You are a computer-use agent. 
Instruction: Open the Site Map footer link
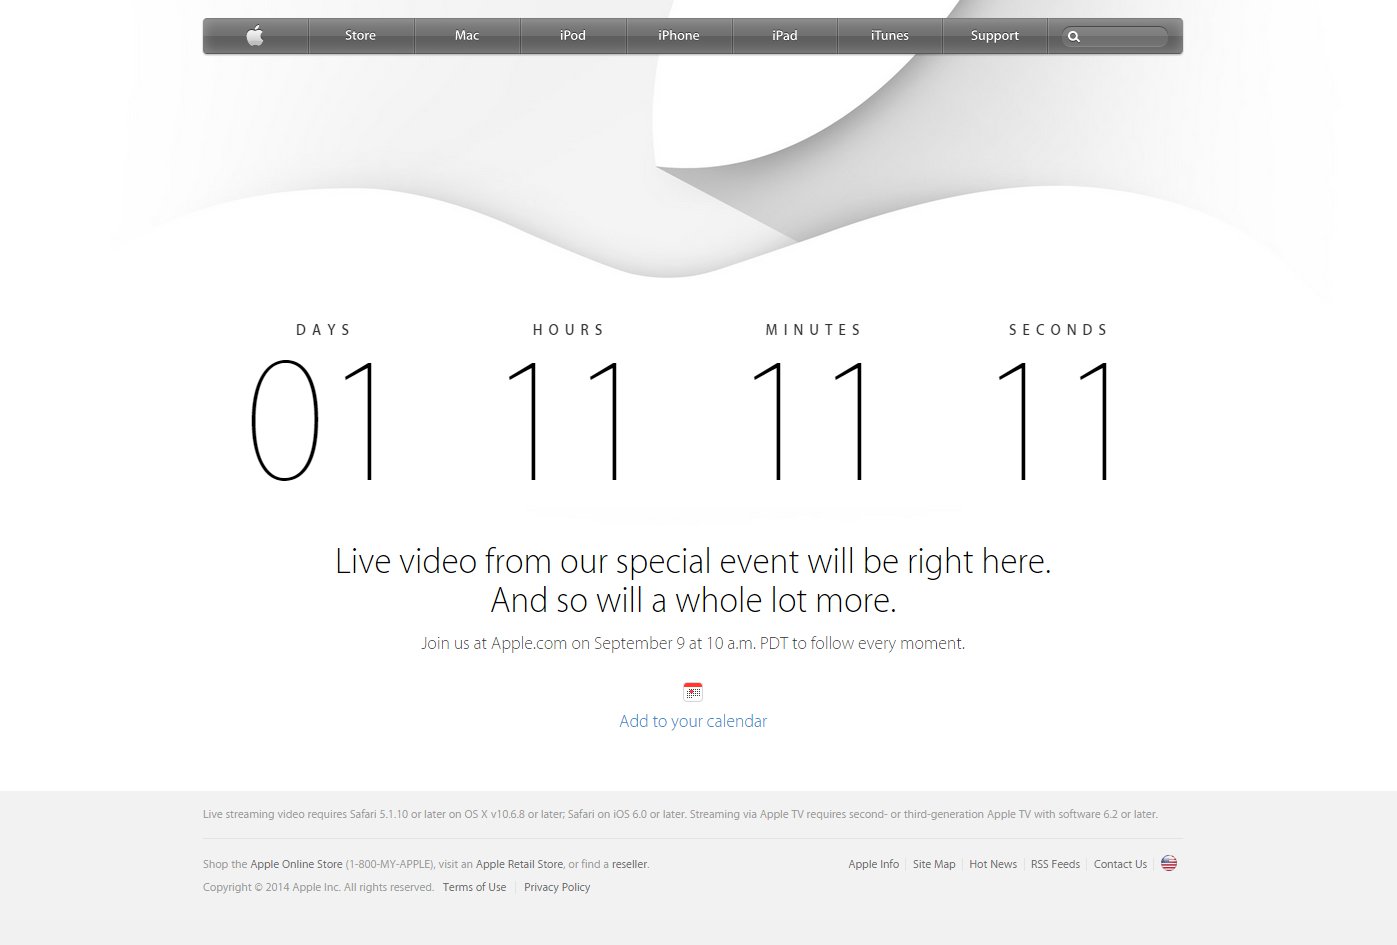[x=934, y=864]
